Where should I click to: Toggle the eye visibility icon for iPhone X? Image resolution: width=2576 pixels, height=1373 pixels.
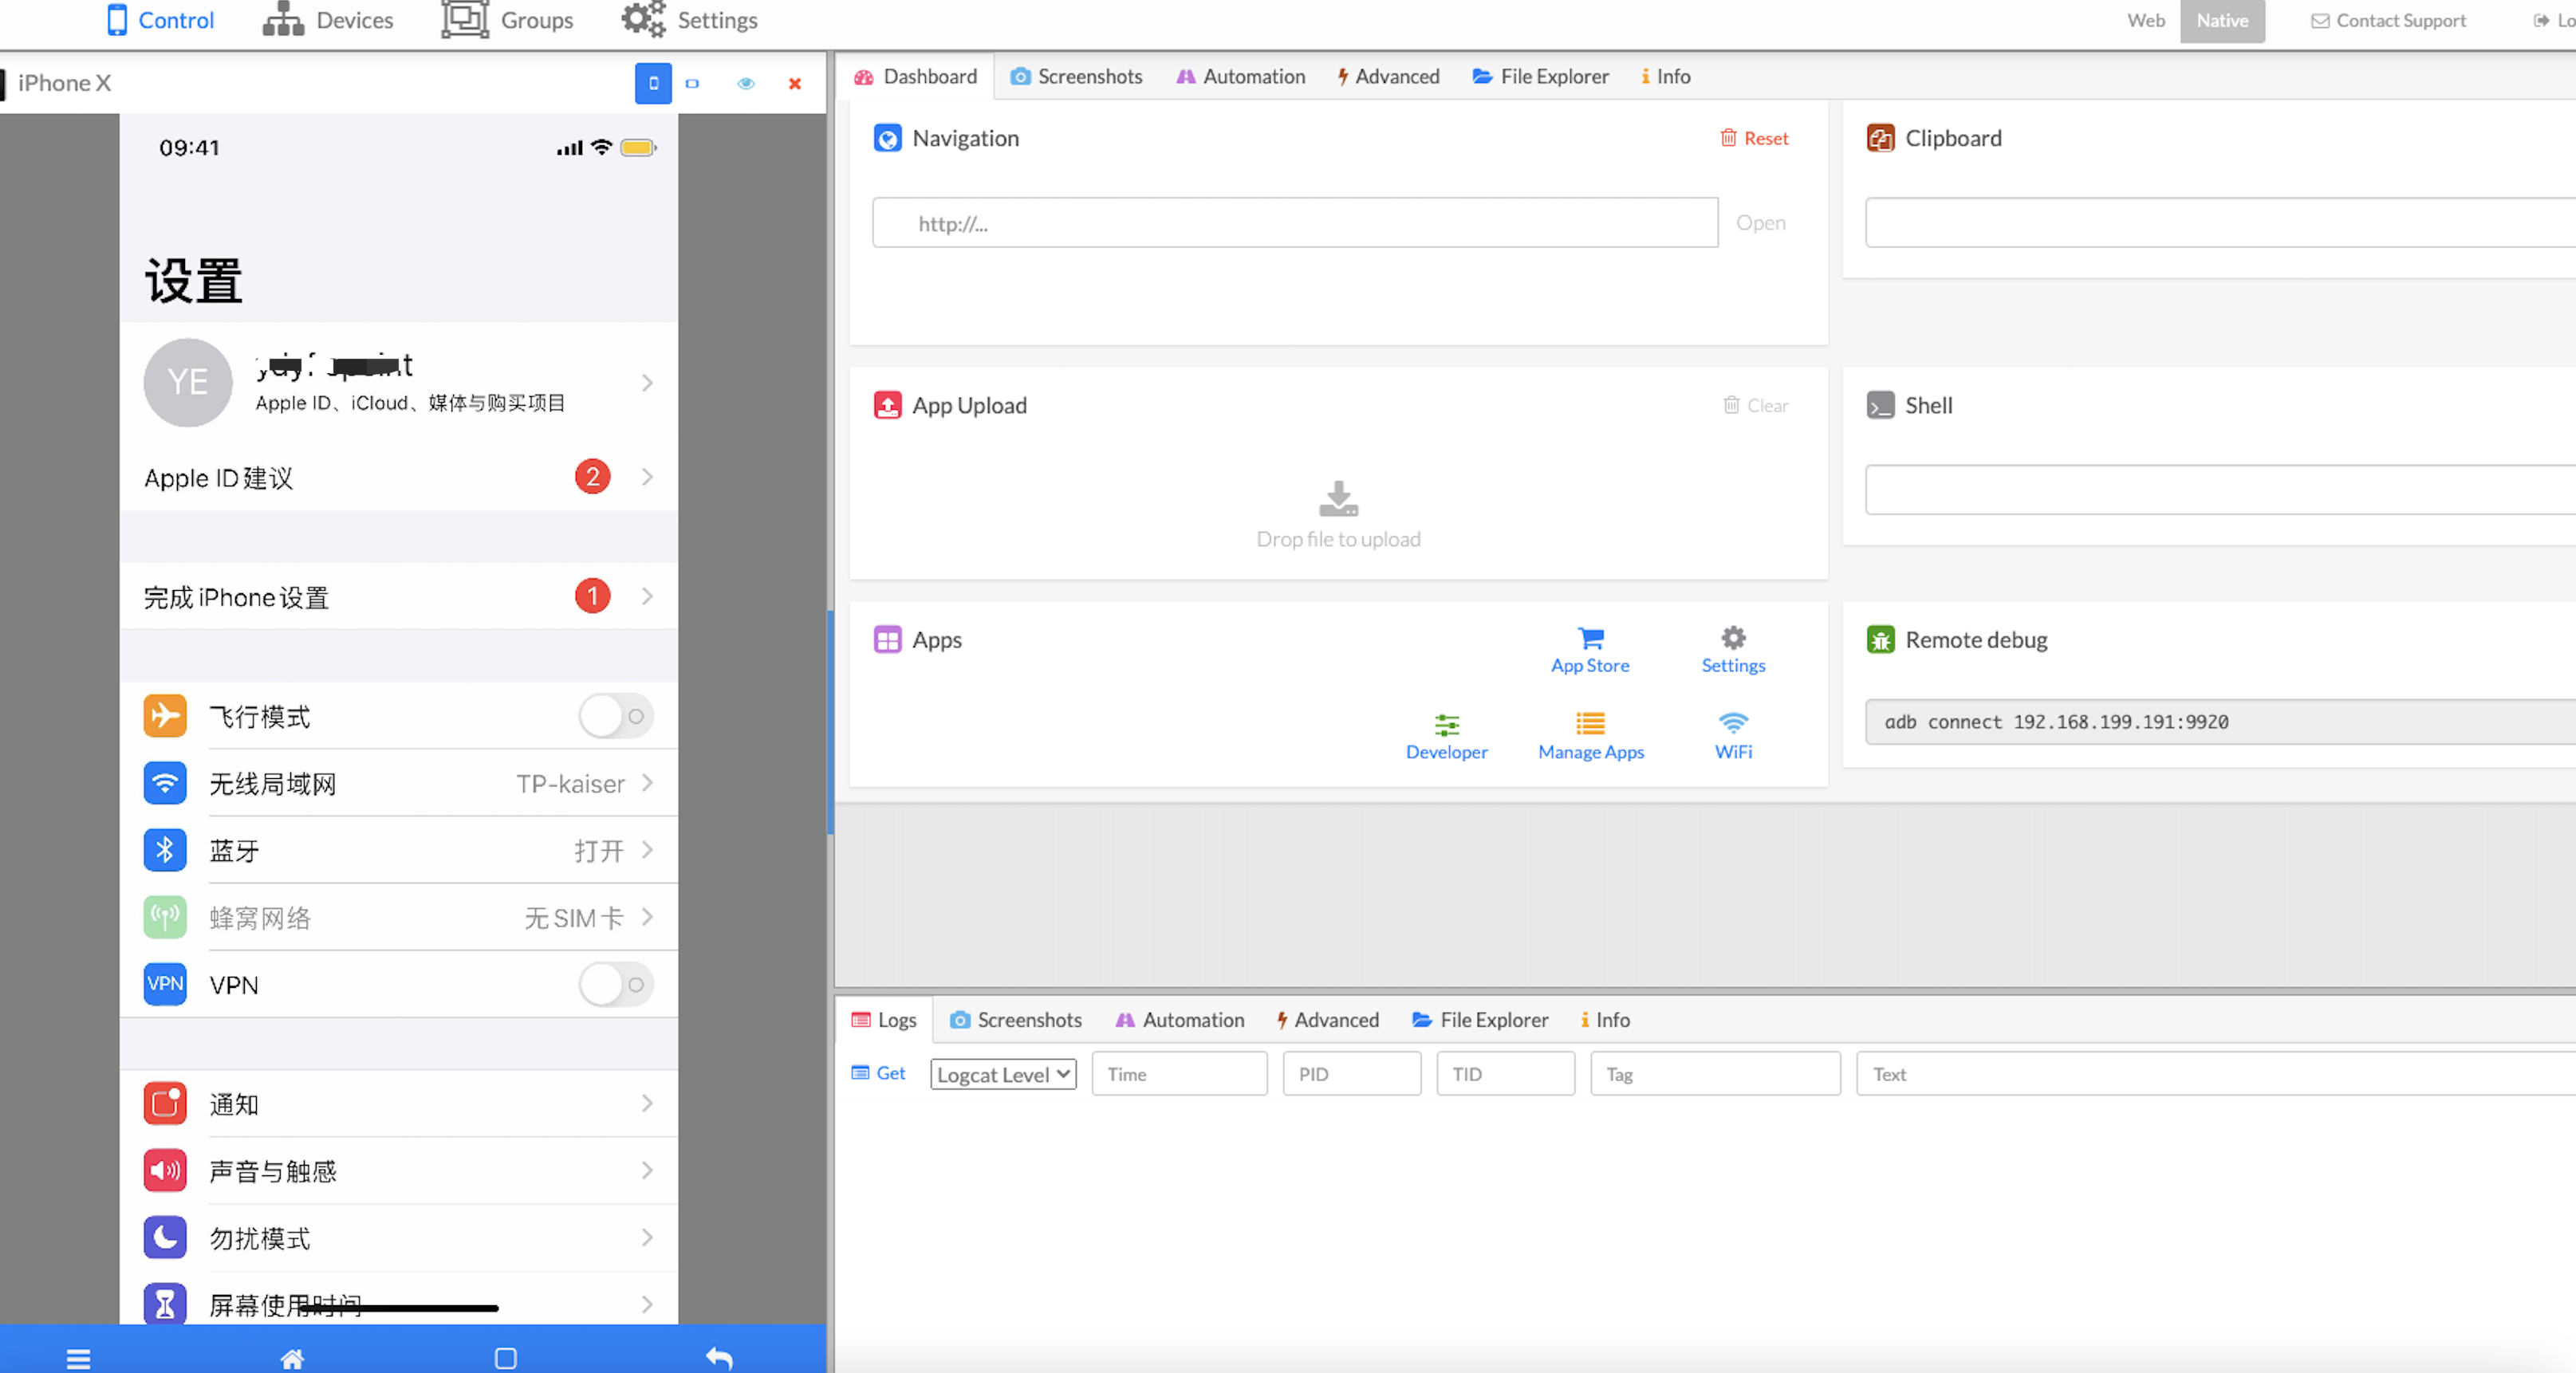point(745,83)
